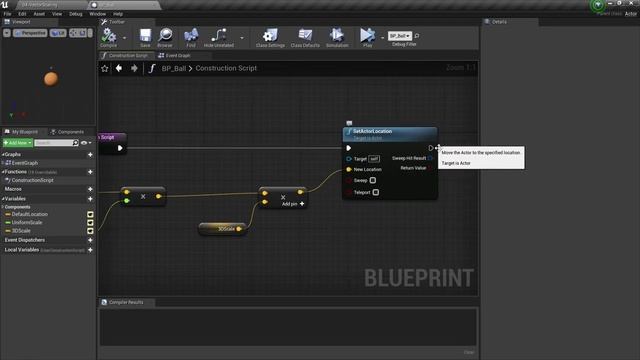Click comment bubble above SetActorLocation node
This screenshot has height=360, width=640.
tap(349, 123)
